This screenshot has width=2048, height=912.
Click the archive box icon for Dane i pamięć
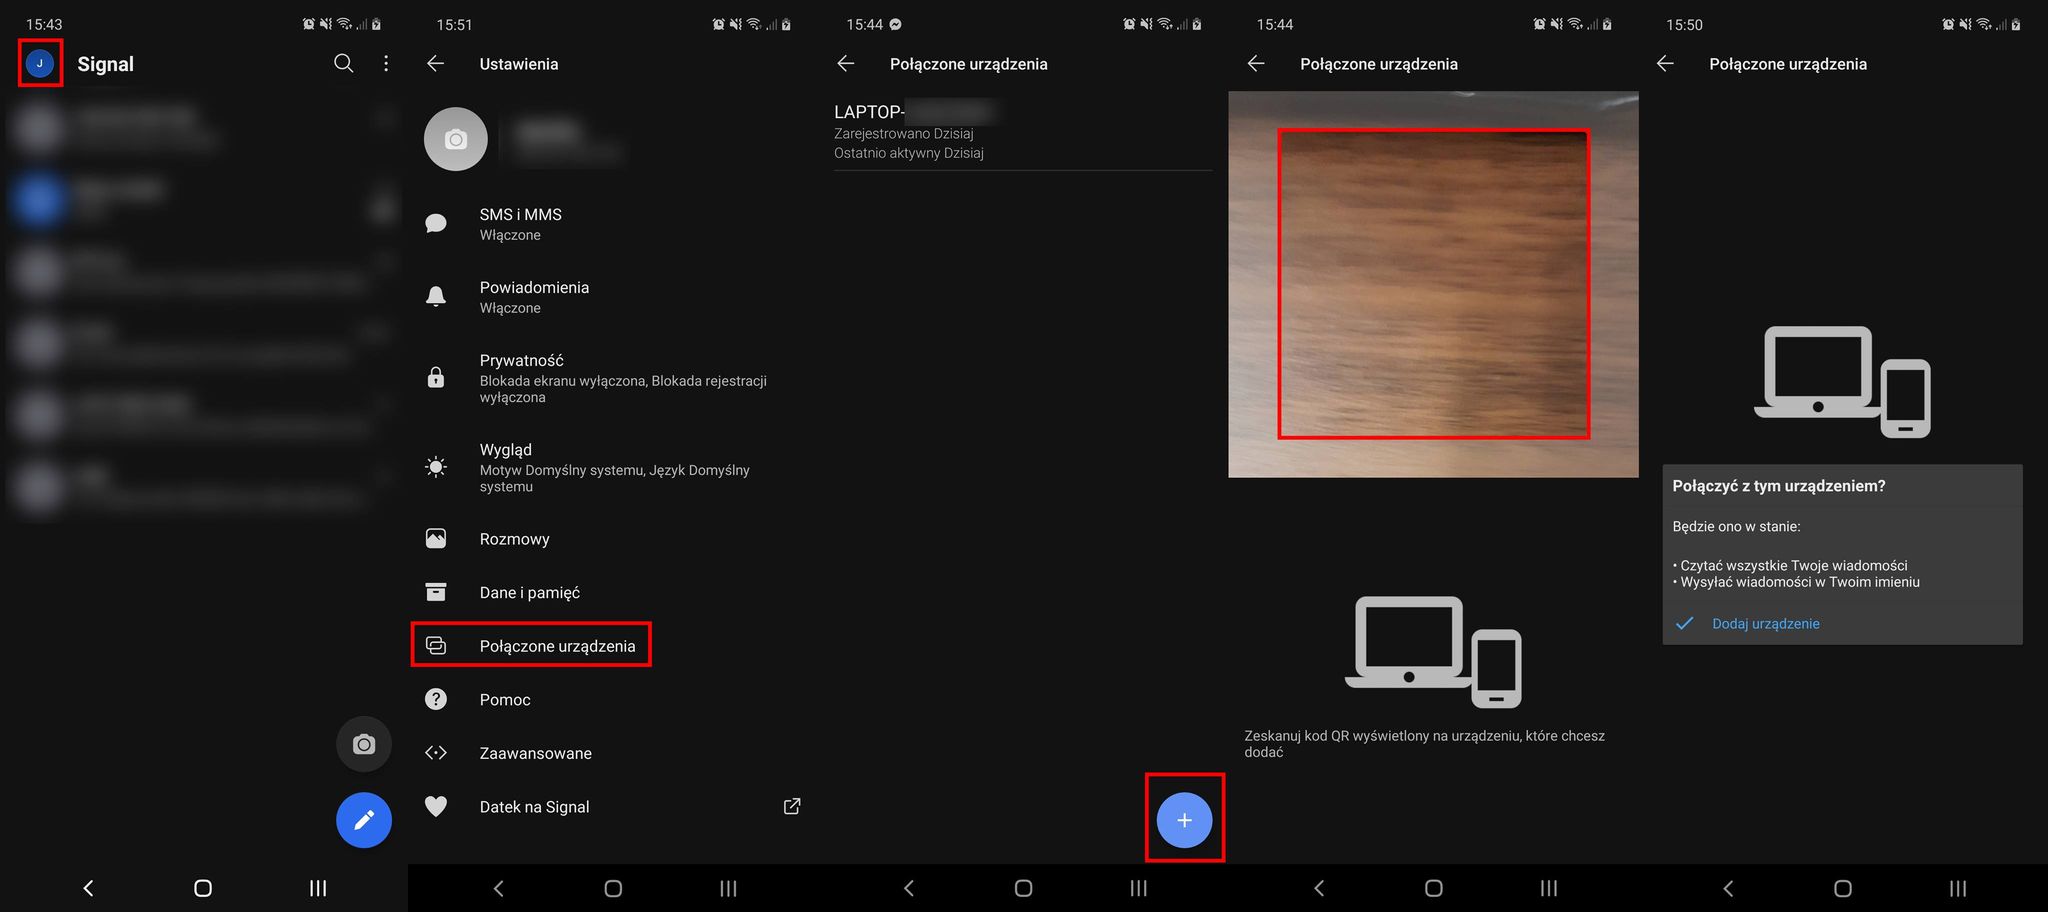(436, 592)
